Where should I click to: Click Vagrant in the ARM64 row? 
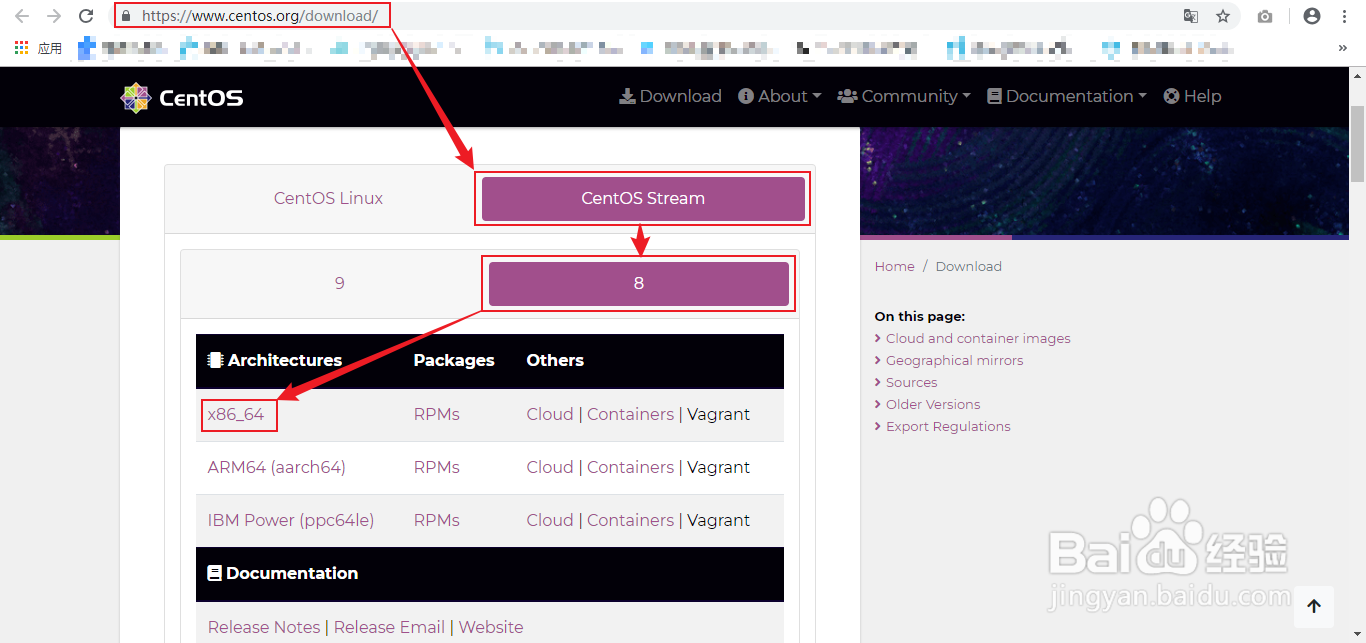click(x=718, y=467)
